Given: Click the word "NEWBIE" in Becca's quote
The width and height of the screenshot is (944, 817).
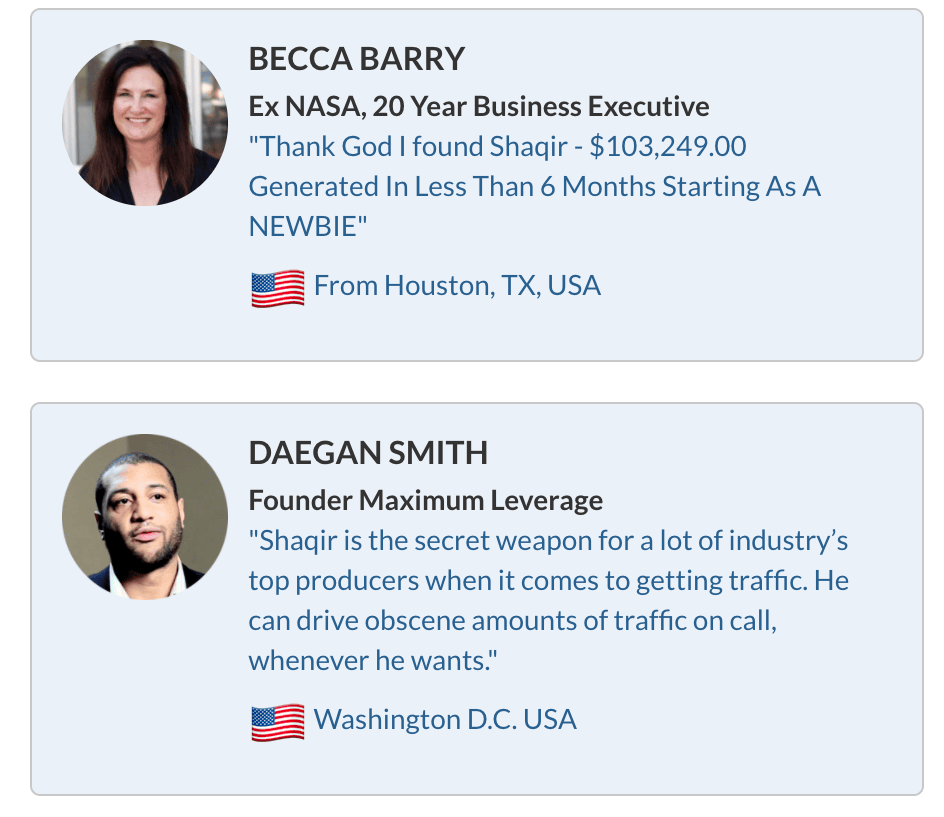Looking at the screenshot, I should click(302, 226).
